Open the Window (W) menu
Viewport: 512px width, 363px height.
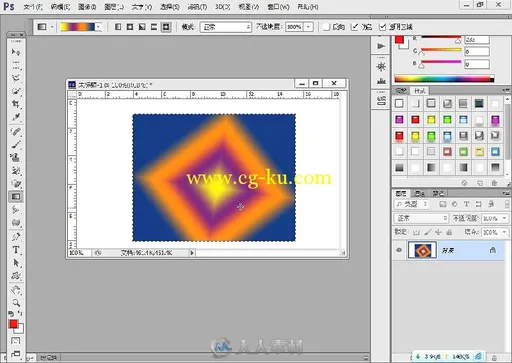point(278,7)
